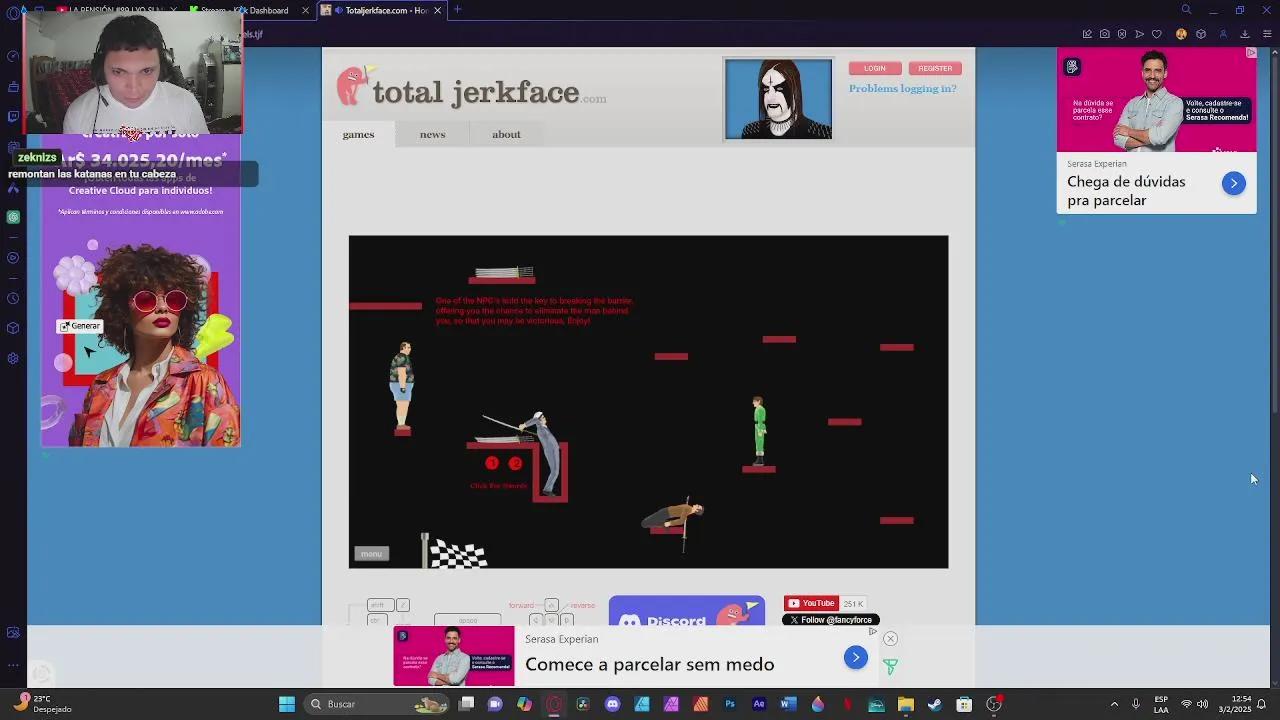
Task: Open OBS Studio from the taskbar
Action: [553, 704]
